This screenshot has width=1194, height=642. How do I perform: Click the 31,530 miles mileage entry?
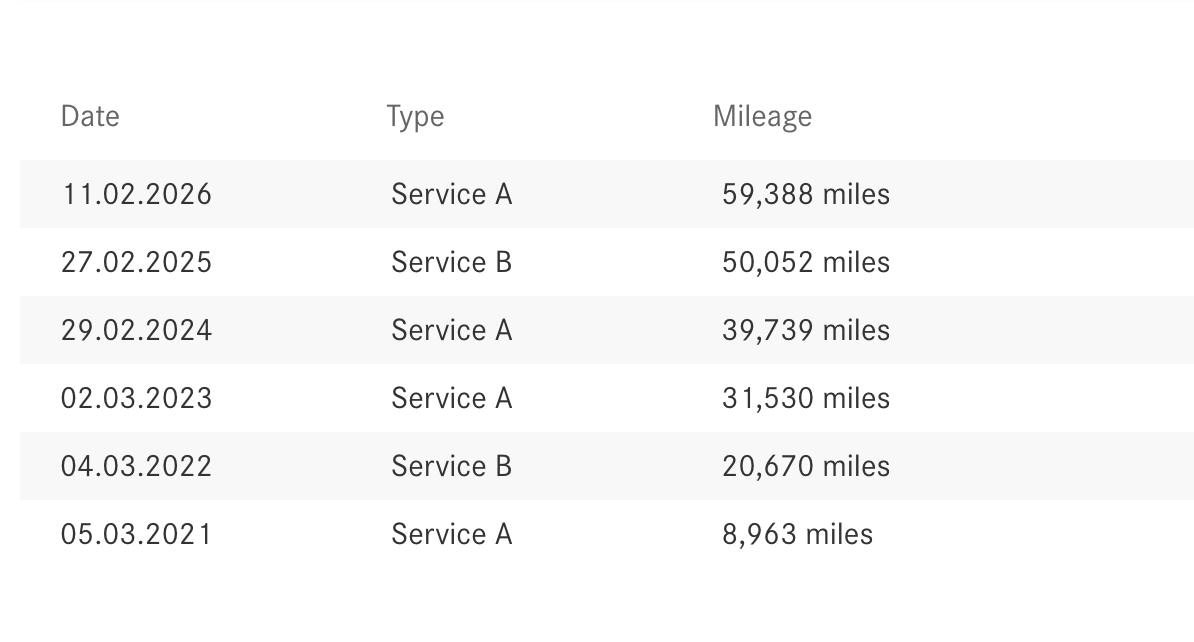[x=805, y=398]
